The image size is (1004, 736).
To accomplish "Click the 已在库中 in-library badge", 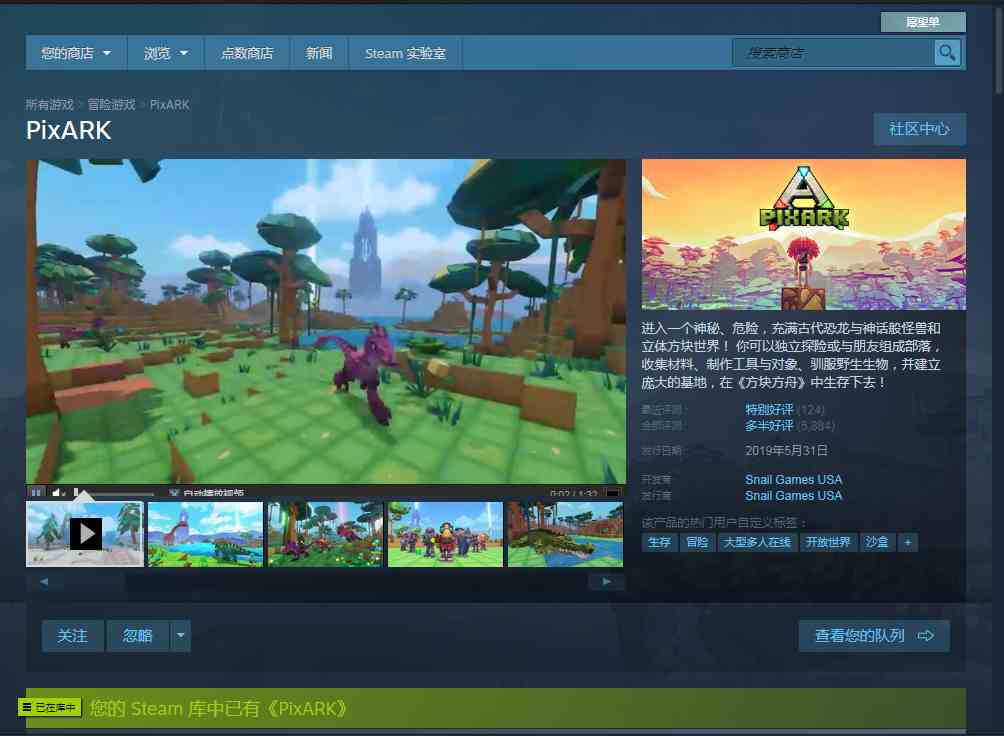I will [49, 707].
